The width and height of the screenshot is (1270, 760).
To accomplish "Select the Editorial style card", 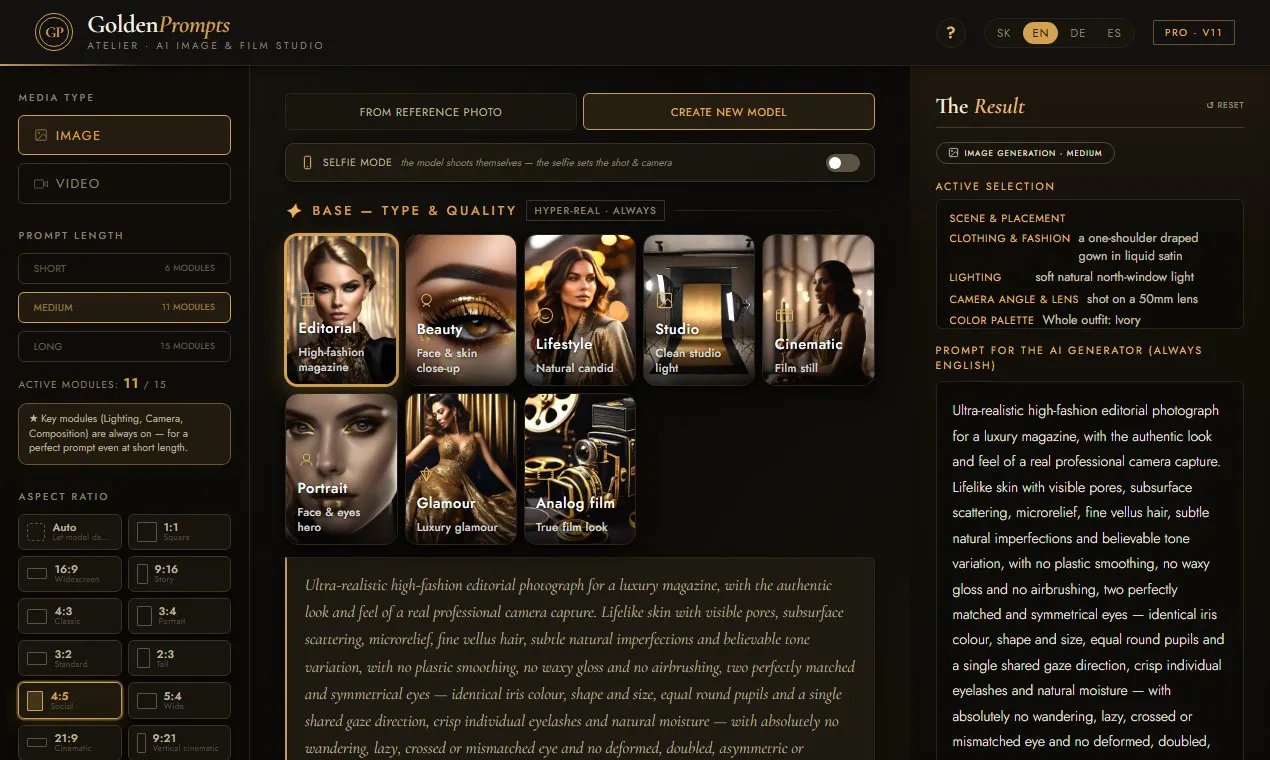I will click(x=342, y=310).
